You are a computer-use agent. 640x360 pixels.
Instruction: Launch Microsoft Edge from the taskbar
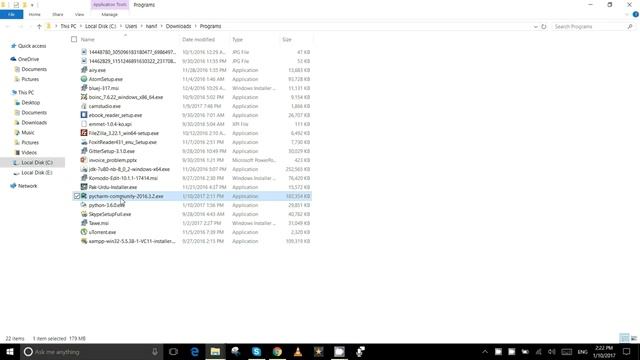click(x=195, y=351)
